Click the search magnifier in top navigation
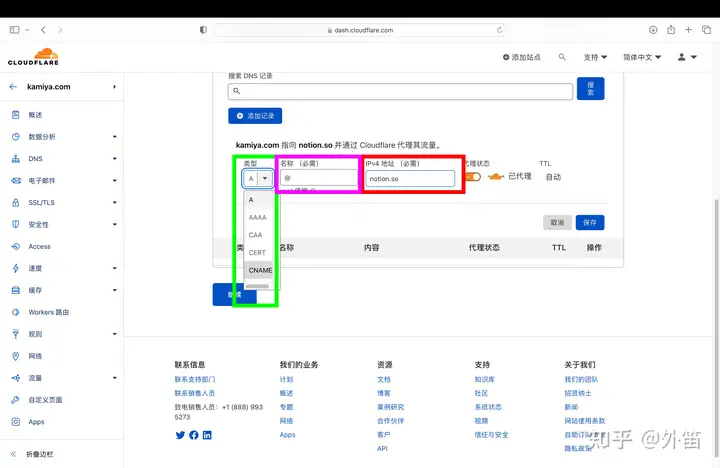 562,57
